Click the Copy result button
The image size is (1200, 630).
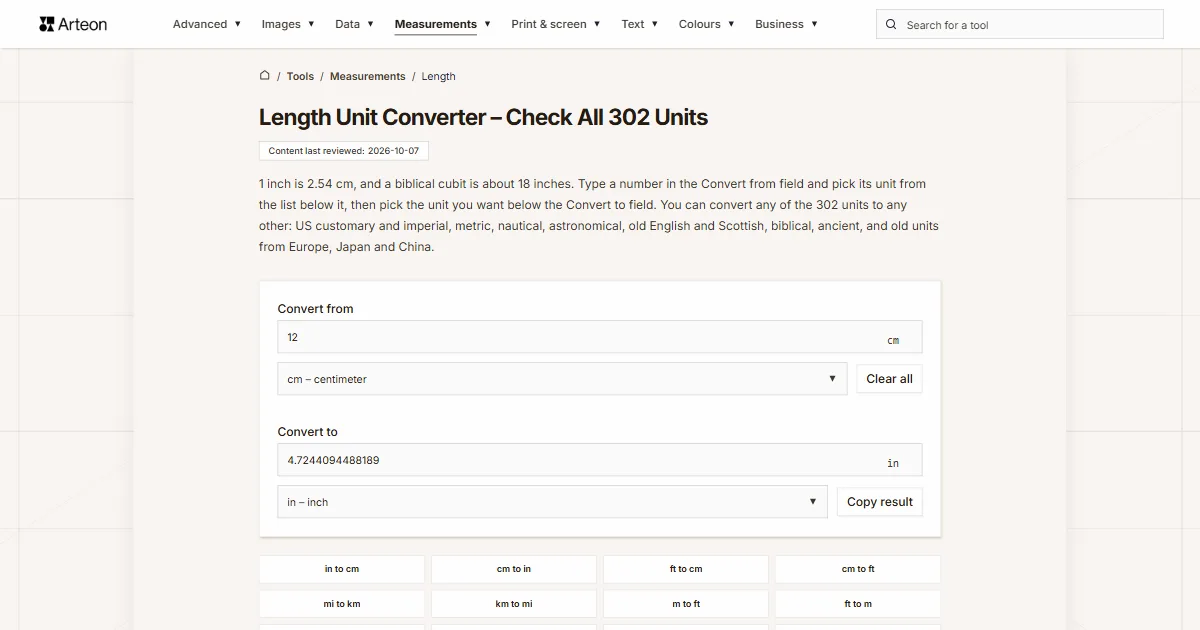pyautogui.click(x=880, y=502)
